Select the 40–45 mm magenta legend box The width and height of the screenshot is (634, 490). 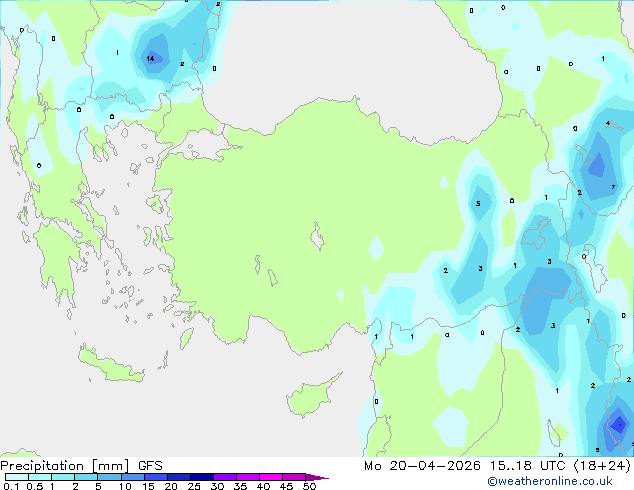tap(271, 477)
